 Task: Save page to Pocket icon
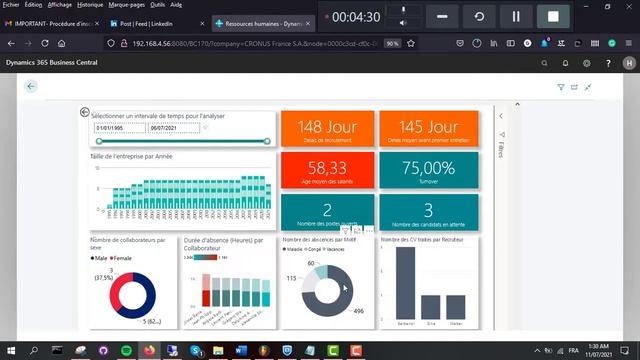(x=460, y=43)
